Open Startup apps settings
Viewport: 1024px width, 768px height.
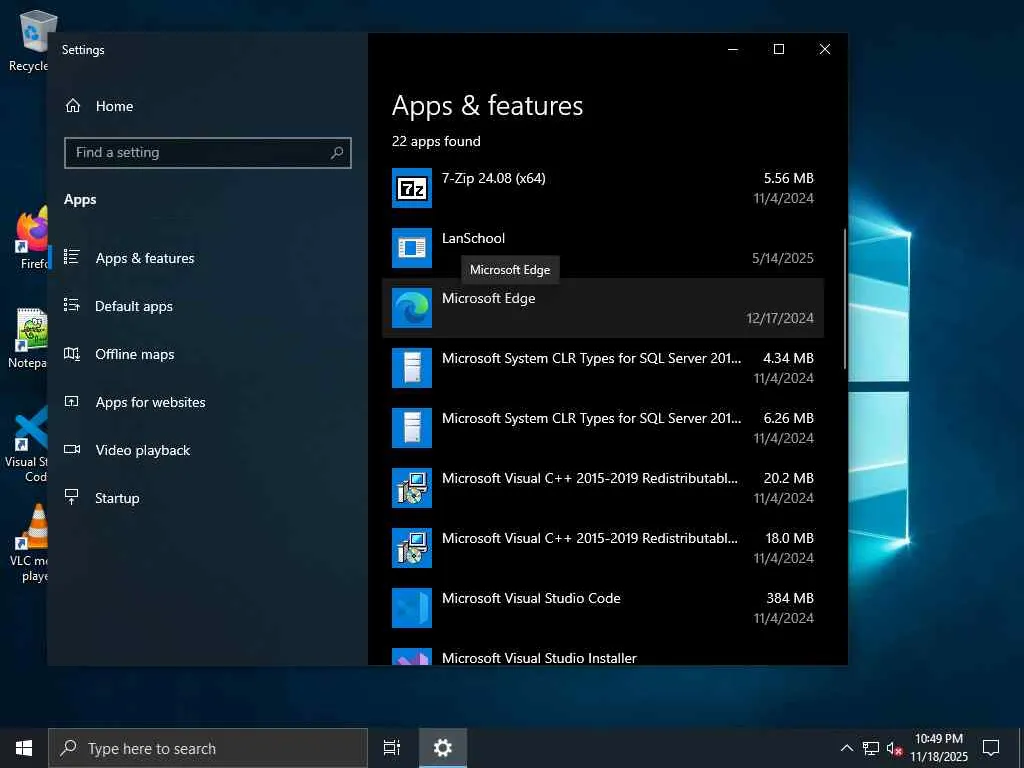pos(117,498)
